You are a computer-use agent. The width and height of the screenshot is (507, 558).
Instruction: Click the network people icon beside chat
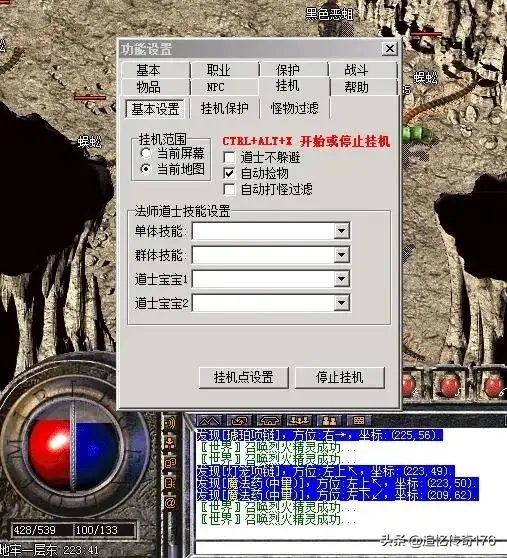(x=170, y=443)
